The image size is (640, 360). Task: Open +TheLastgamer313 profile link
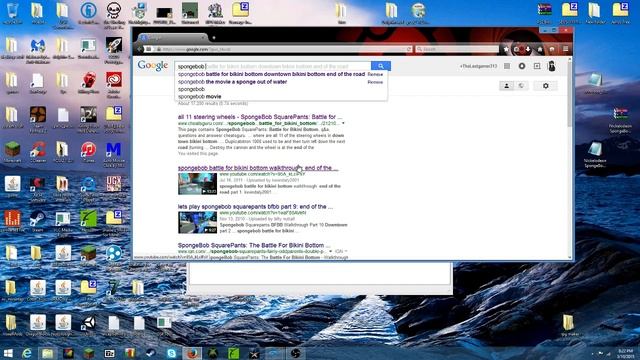[478, 66]
